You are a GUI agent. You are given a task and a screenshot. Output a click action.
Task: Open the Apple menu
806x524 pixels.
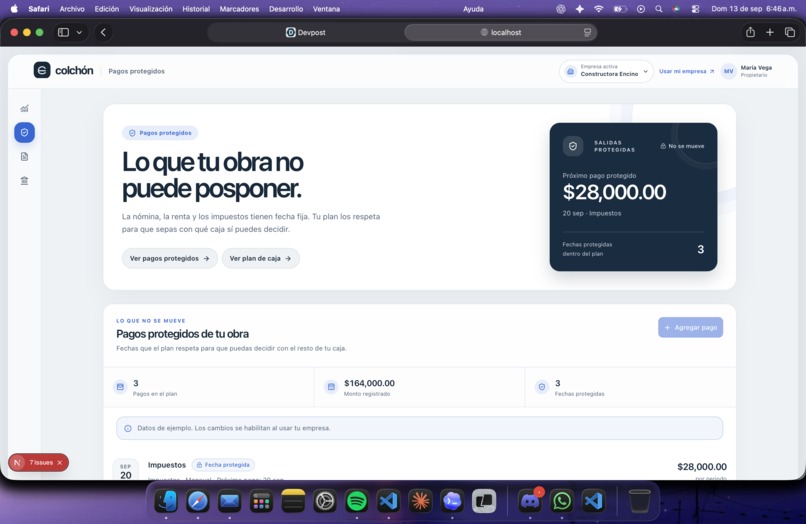point(14,9)
